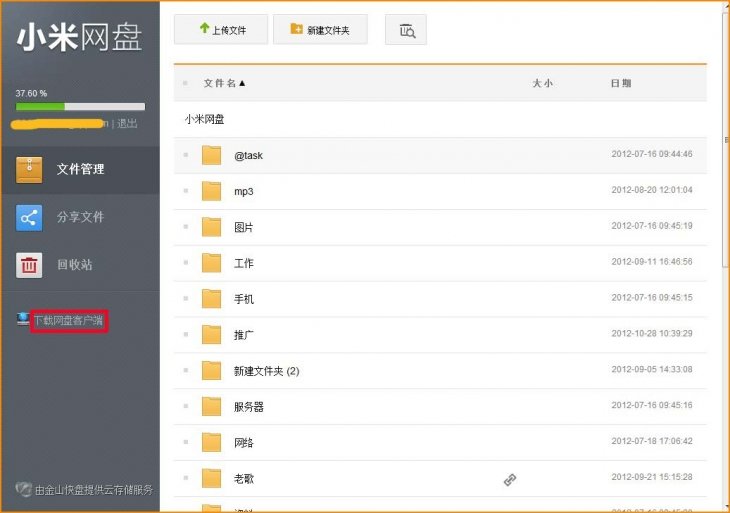Click date 2012-07-18 17:06:42
730x513 pixels.
652,441
